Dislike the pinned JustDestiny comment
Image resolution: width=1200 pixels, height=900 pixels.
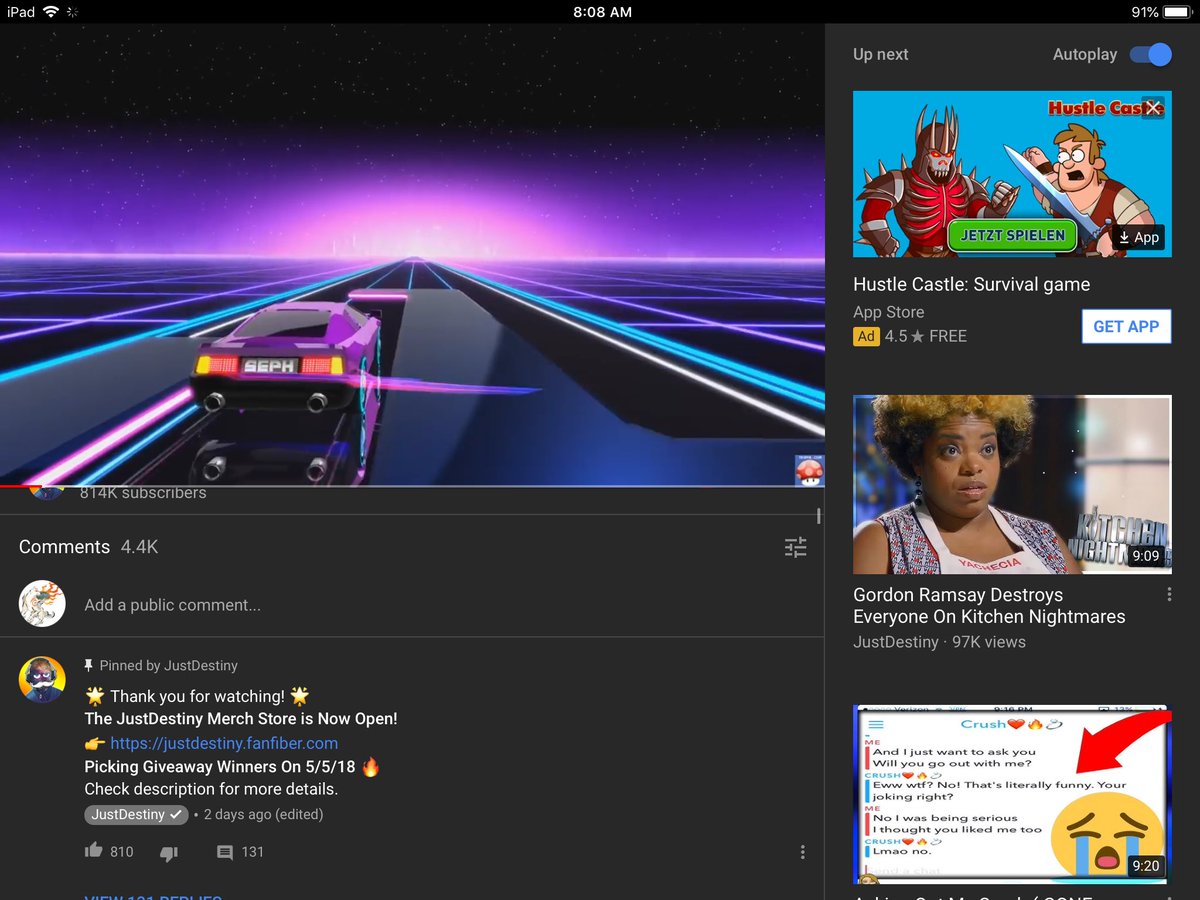(169, 852)
